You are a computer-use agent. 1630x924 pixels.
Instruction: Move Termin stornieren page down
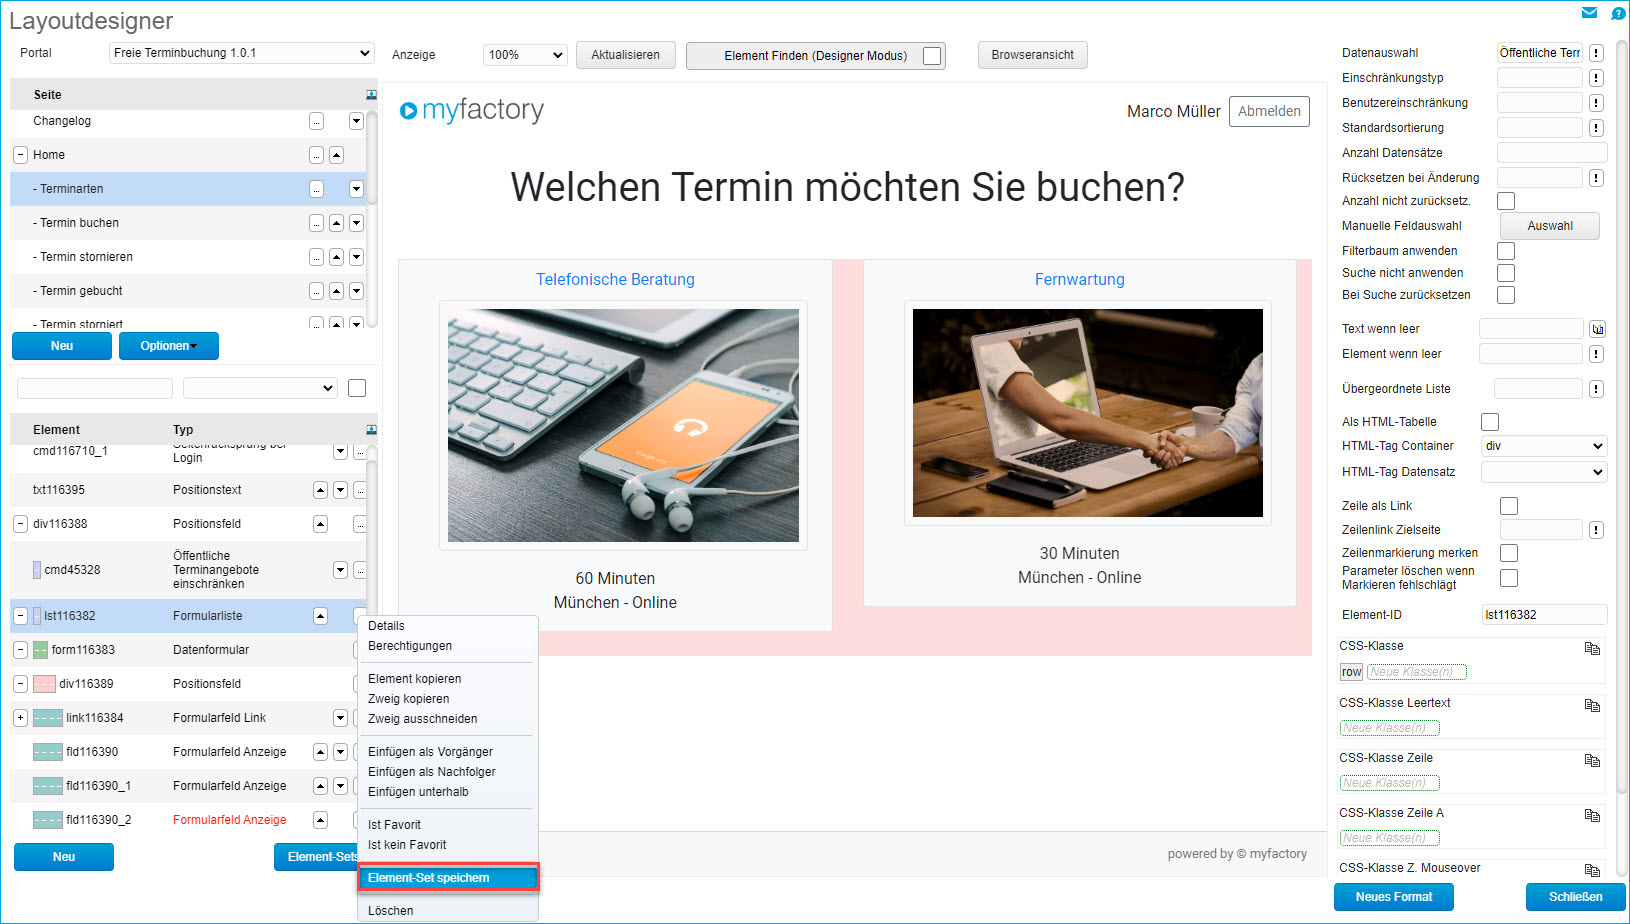356,257
